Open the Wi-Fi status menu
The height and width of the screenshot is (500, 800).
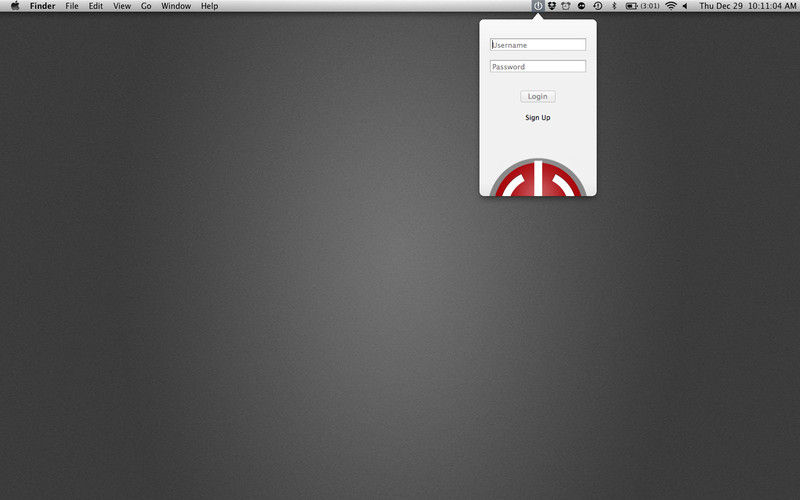click(x=671, y=6)
